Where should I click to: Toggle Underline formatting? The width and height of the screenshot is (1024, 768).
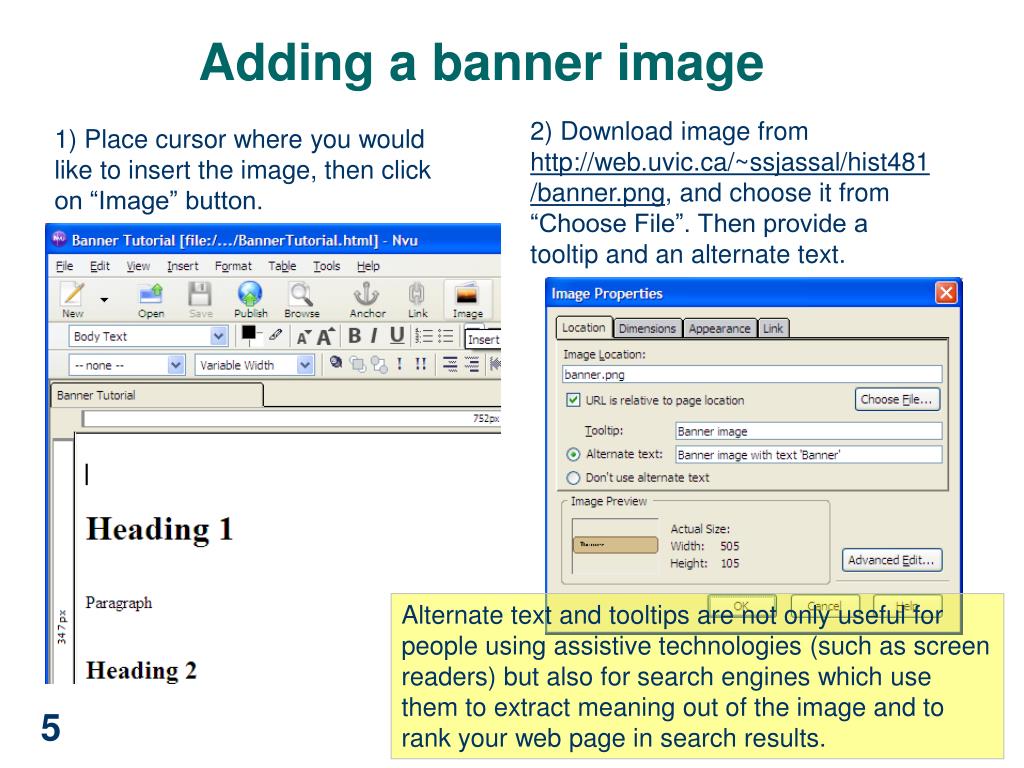point(396,336)
